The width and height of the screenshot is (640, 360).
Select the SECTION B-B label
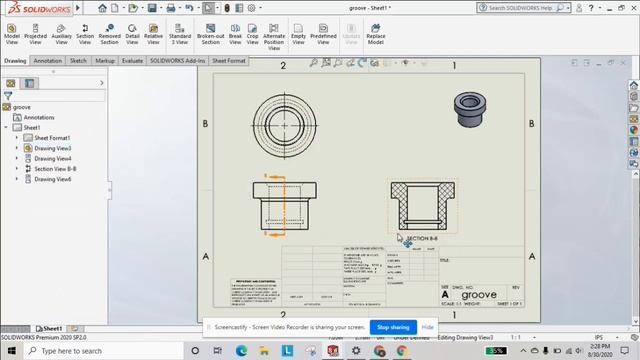click(x=422, y=238)
